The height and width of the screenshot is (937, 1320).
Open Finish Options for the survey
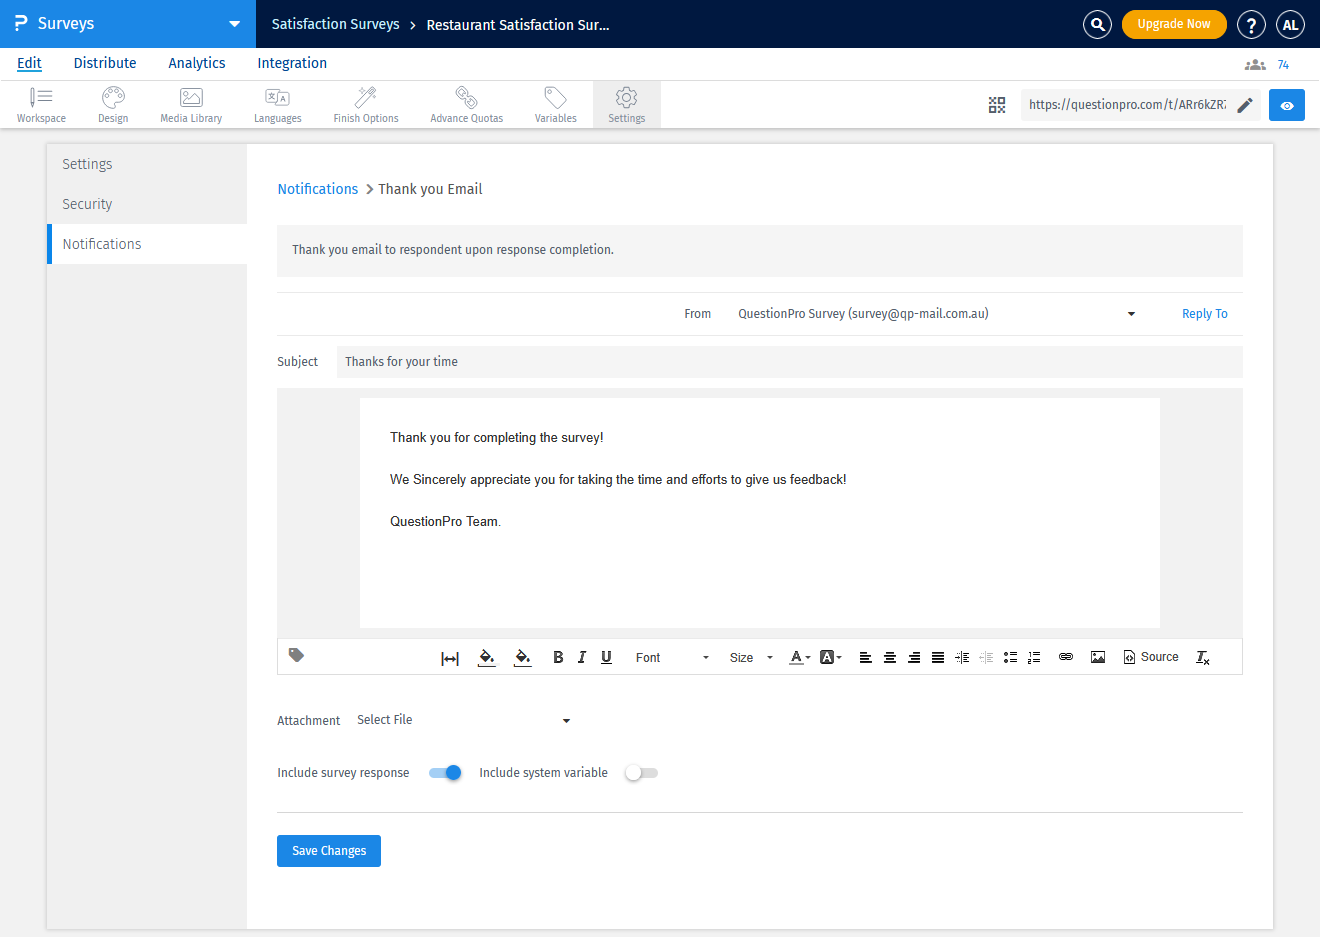point(365,104)
